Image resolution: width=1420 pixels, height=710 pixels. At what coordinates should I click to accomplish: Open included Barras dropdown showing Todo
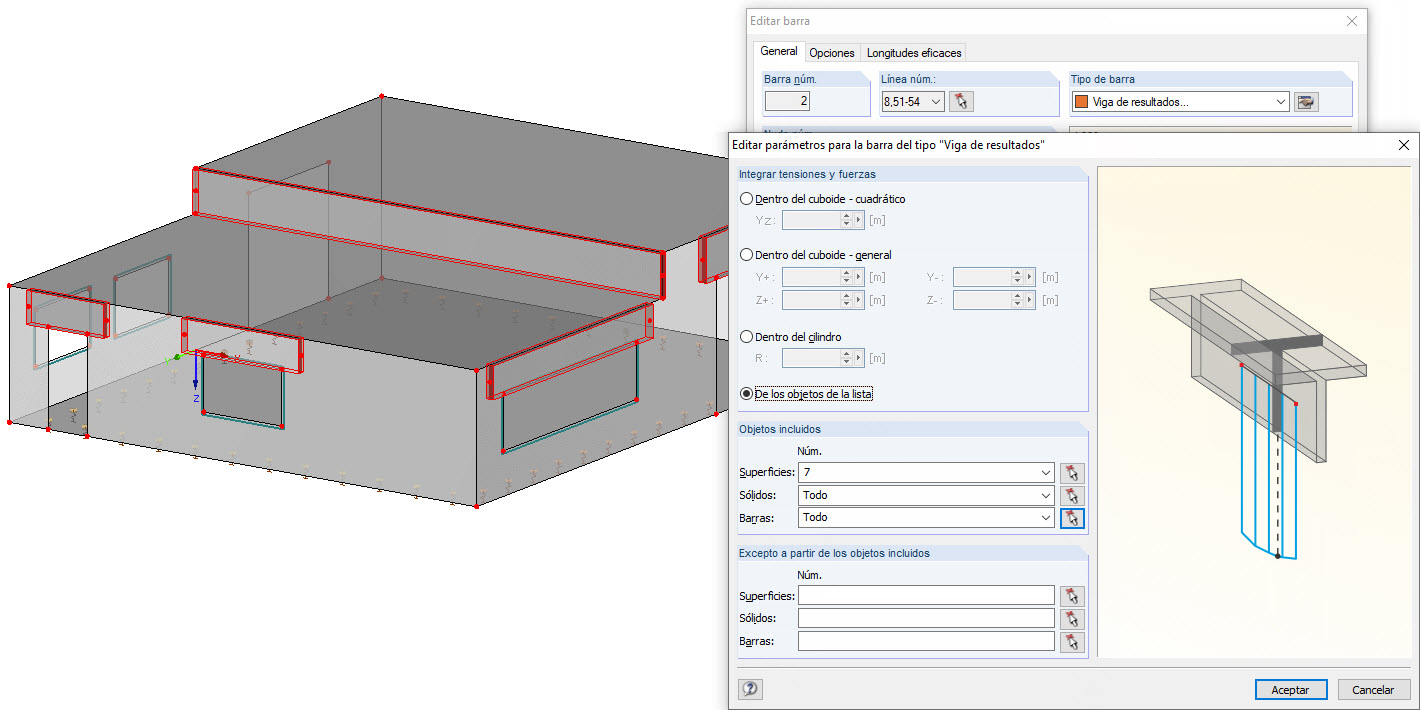click(x=1046, y=518)
